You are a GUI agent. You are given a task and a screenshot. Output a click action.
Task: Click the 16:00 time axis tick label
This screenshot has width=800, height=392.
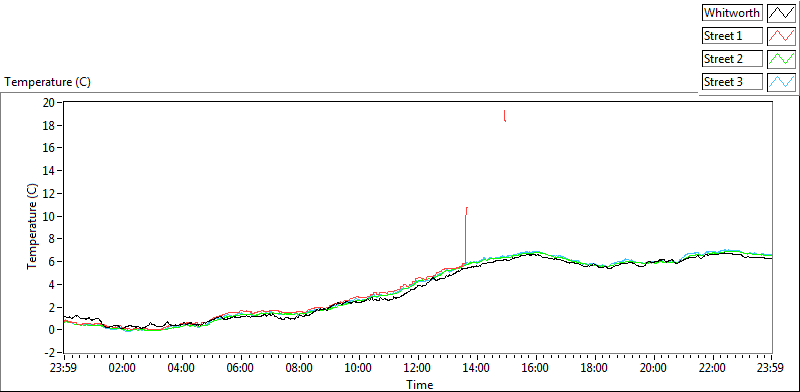[x=536, y=368]
